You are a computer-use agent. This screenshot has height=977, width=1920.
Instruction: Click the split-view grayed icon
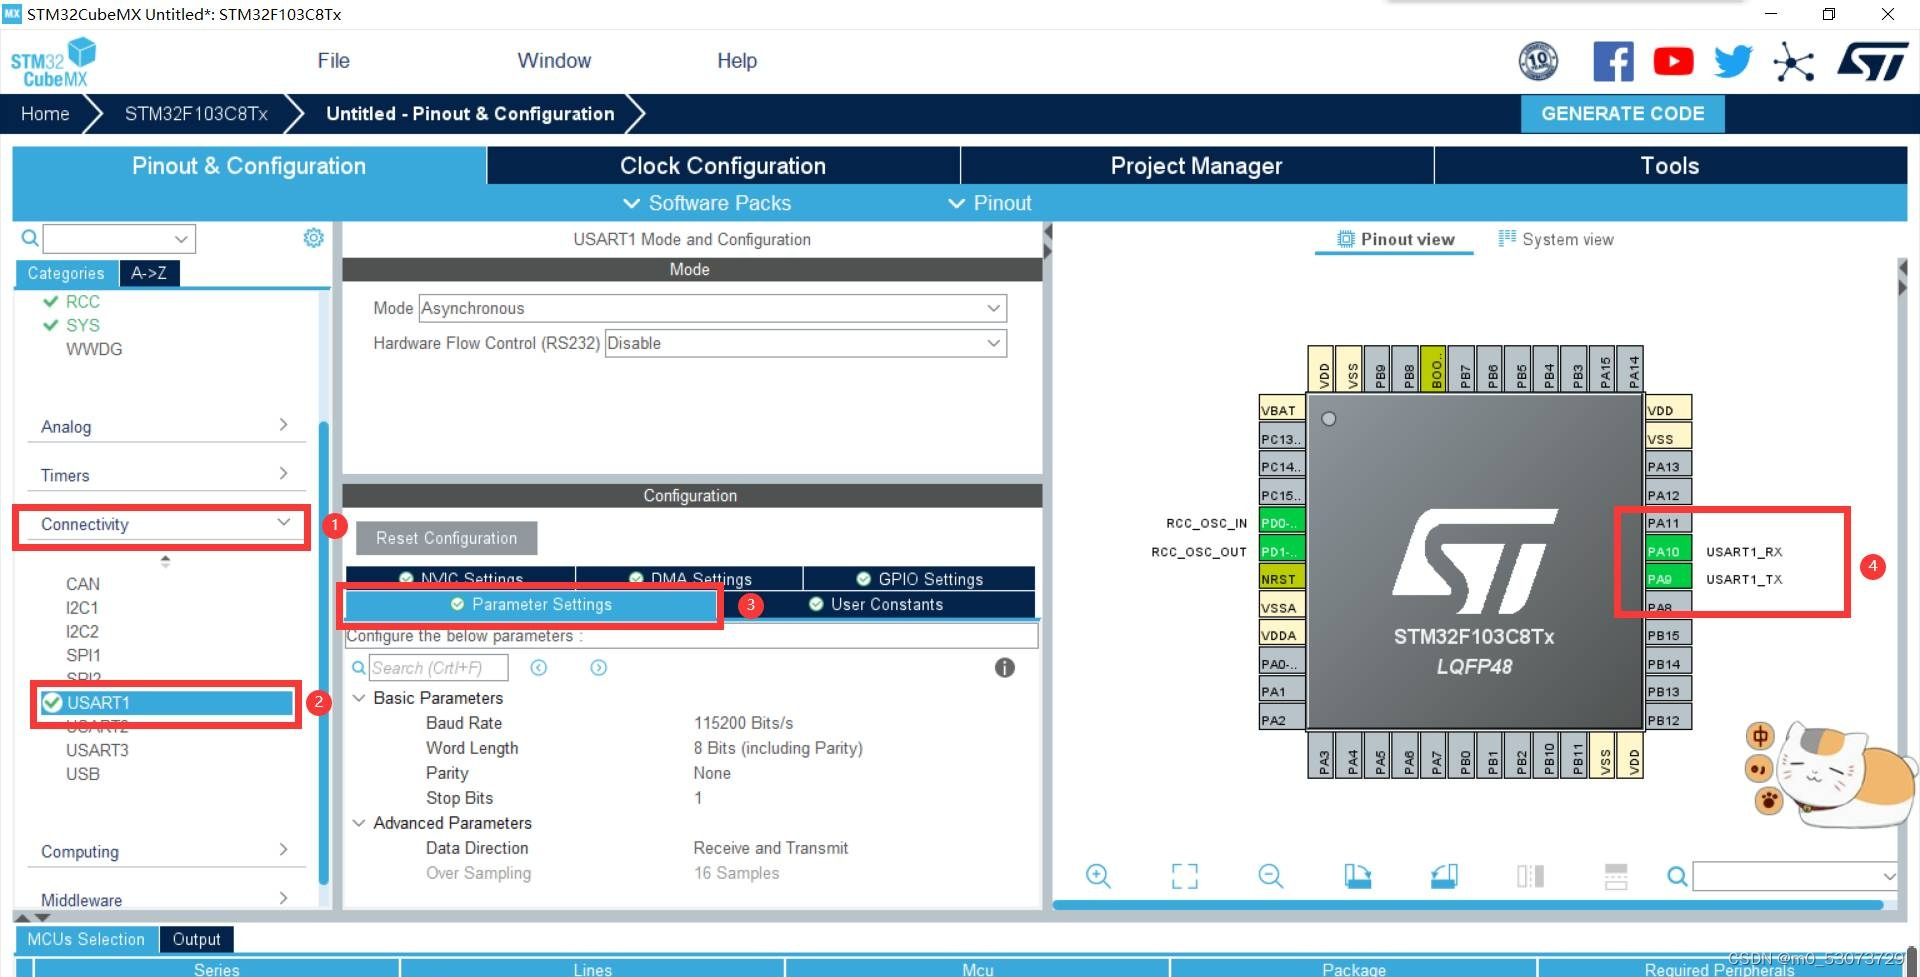pos(1530,876)
